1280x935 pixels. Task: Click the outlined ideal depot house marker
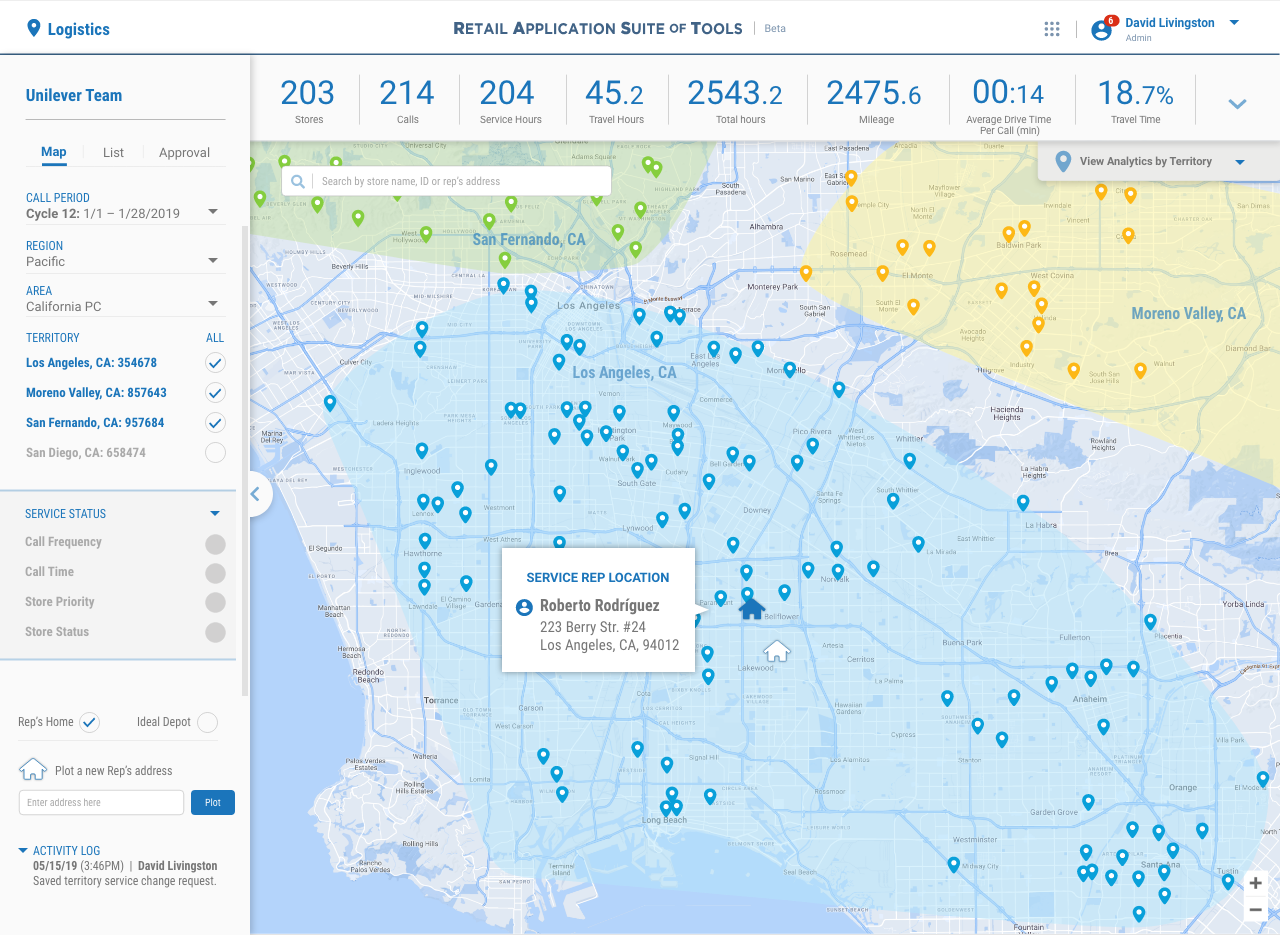[x=777, y=651]
